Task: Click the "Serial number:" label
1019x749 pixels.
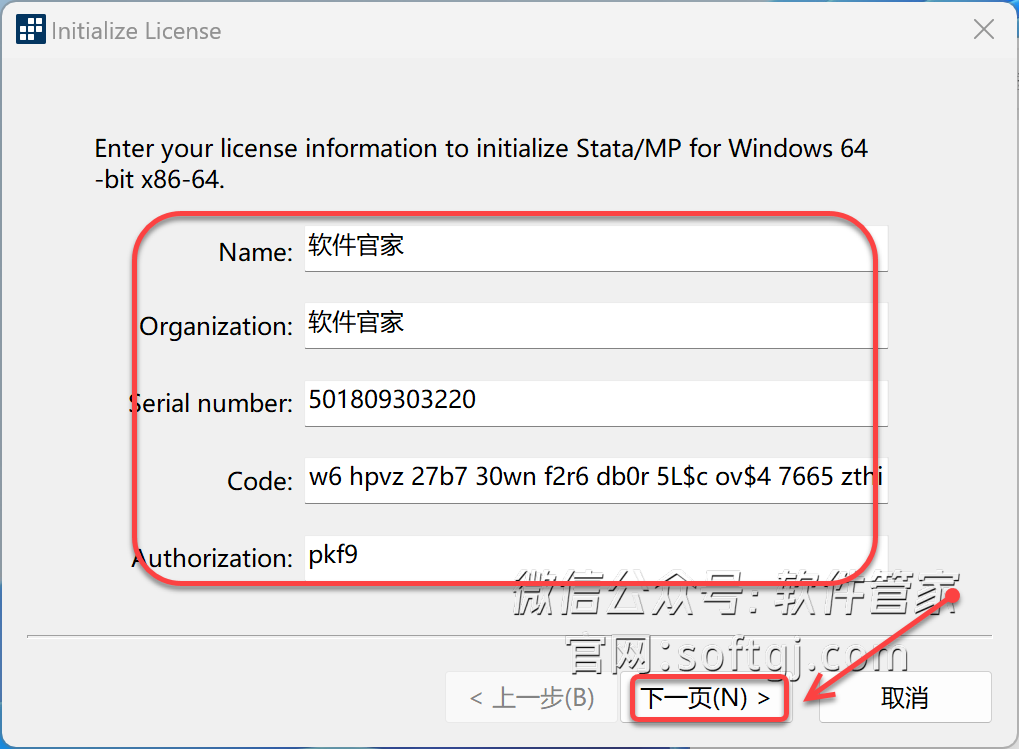Action: 211,403
